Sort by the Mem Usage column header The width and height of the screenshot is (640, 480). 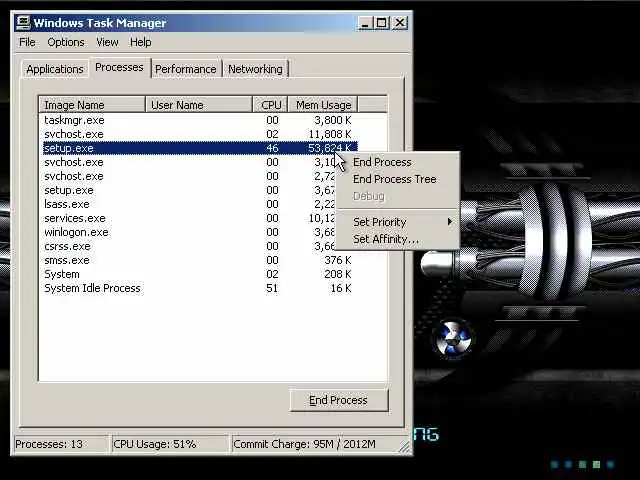click(x=323, y=104)
